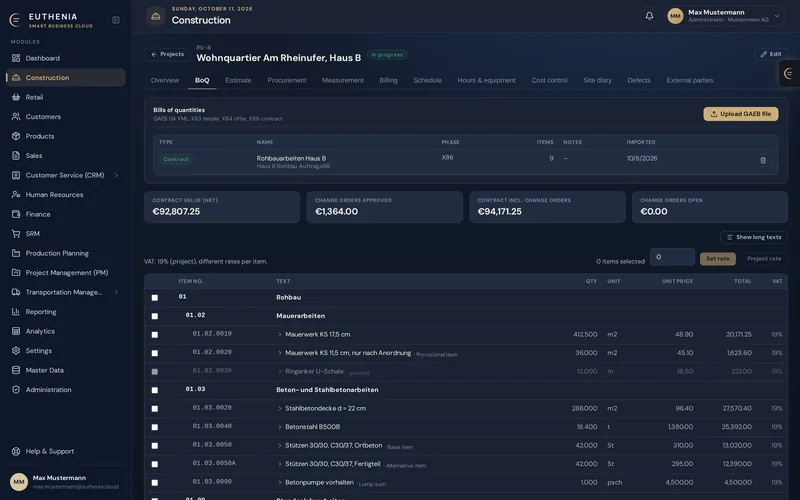800x500 pixels.
Task: Expand Ringanker U-Schale row chevron
Action: tap(280, 371)
